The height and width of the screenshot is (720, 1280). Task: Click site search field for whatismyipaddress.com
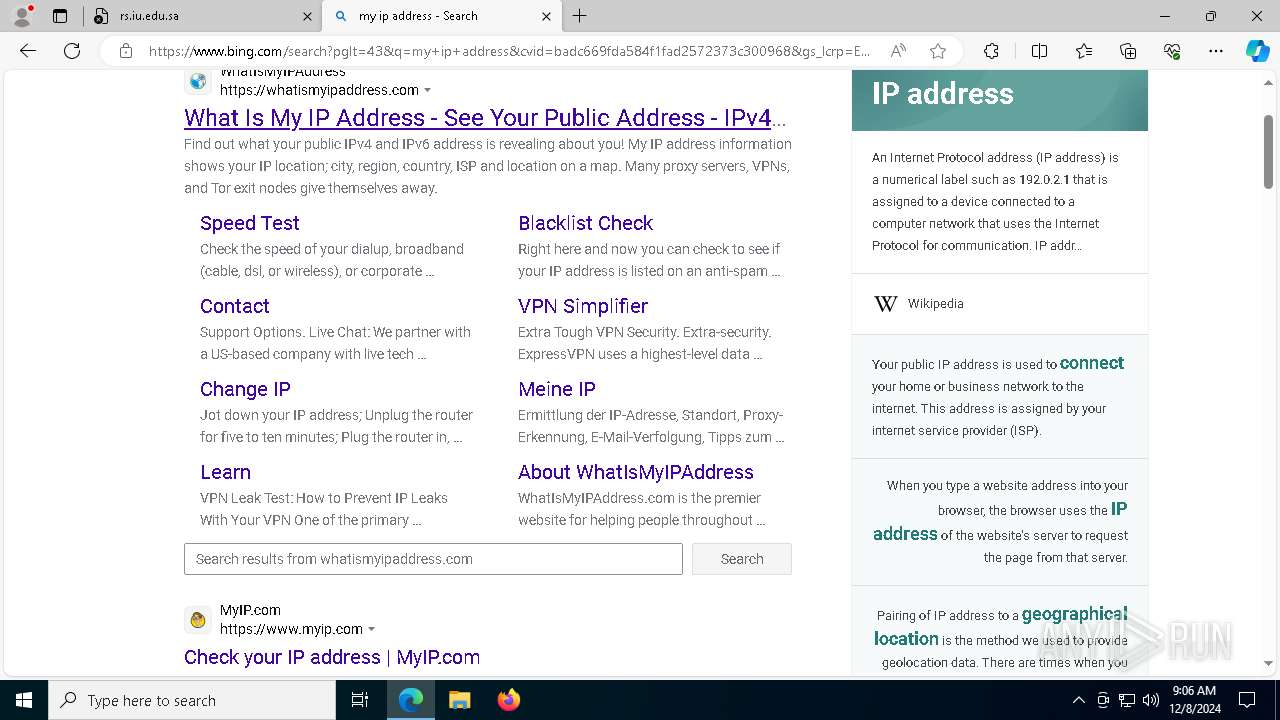pyautogui.click(x=433, y=559)
